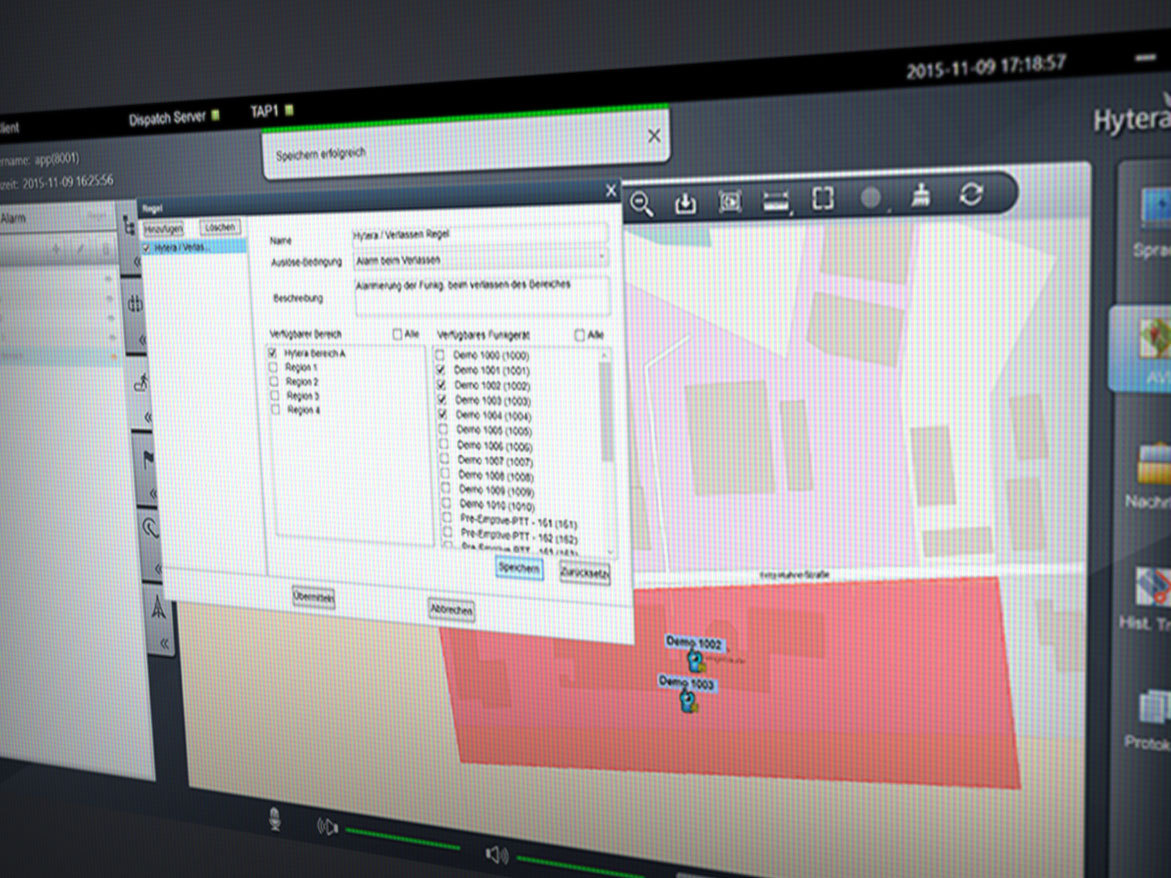Enable the Region 2 checkbox
This screenshot has width=1171, height=878.
coord(273,382)
